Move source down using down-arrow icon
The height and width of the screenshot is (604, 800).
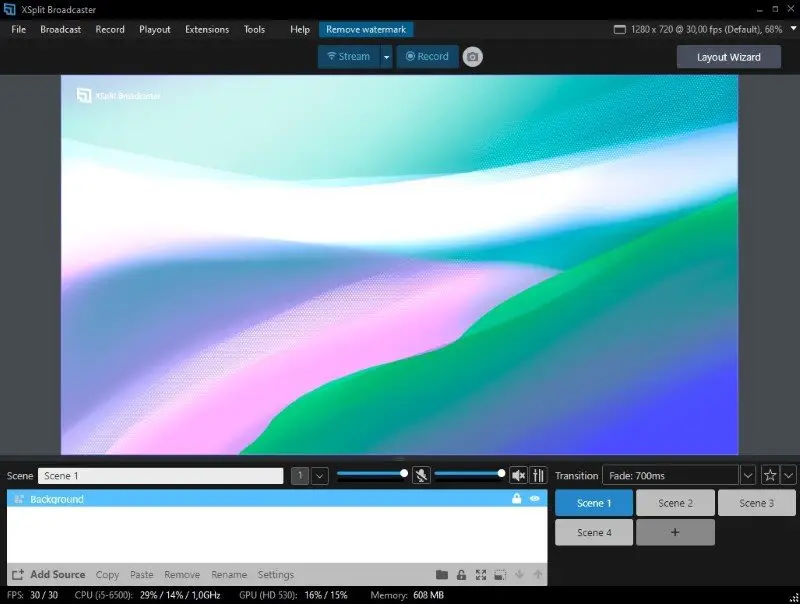coord(519,574)
